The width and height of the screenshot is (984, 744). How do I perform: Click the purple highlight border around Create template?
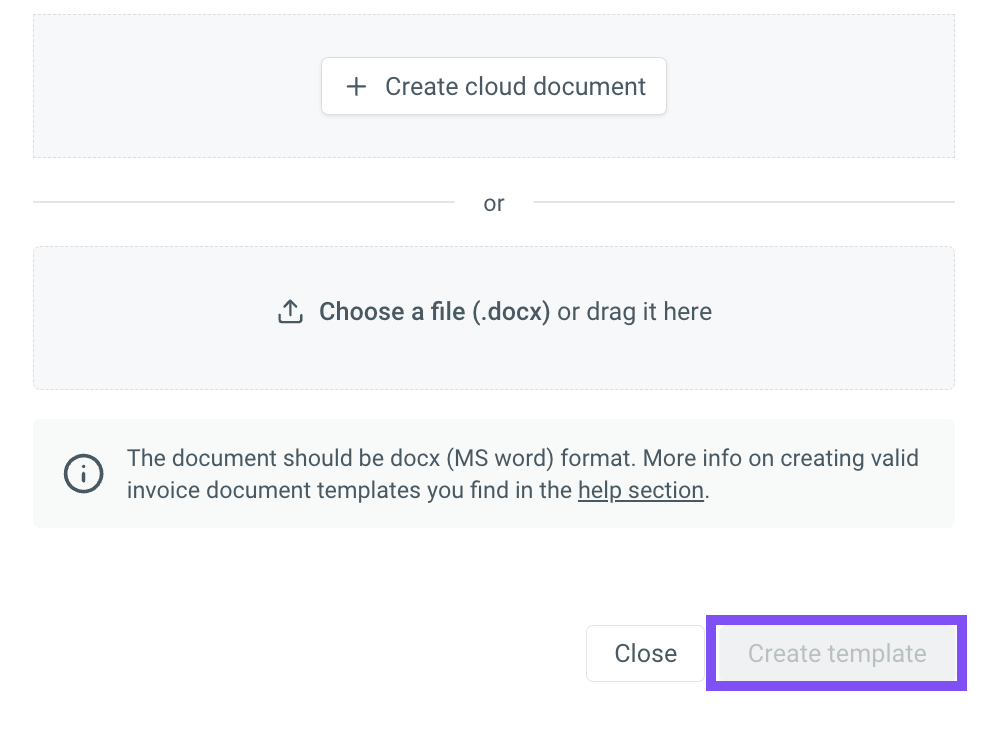[837, 620]
